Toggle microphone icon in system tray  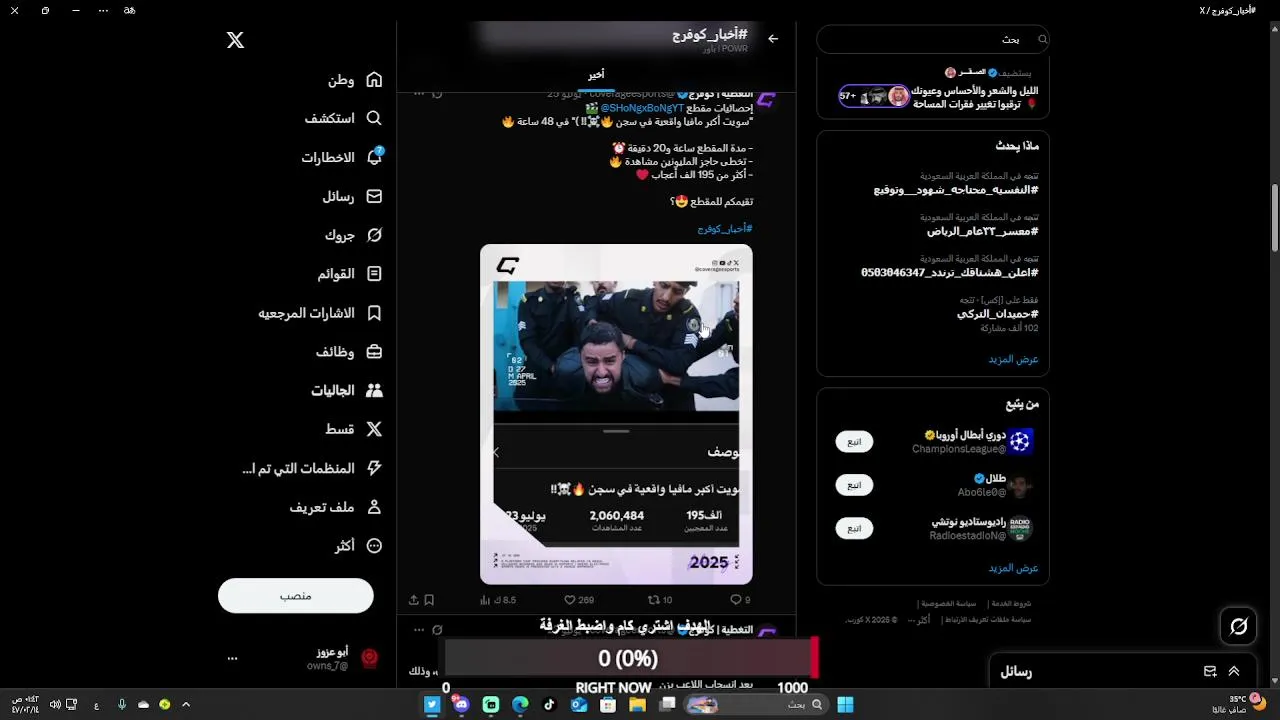point(122,704)
